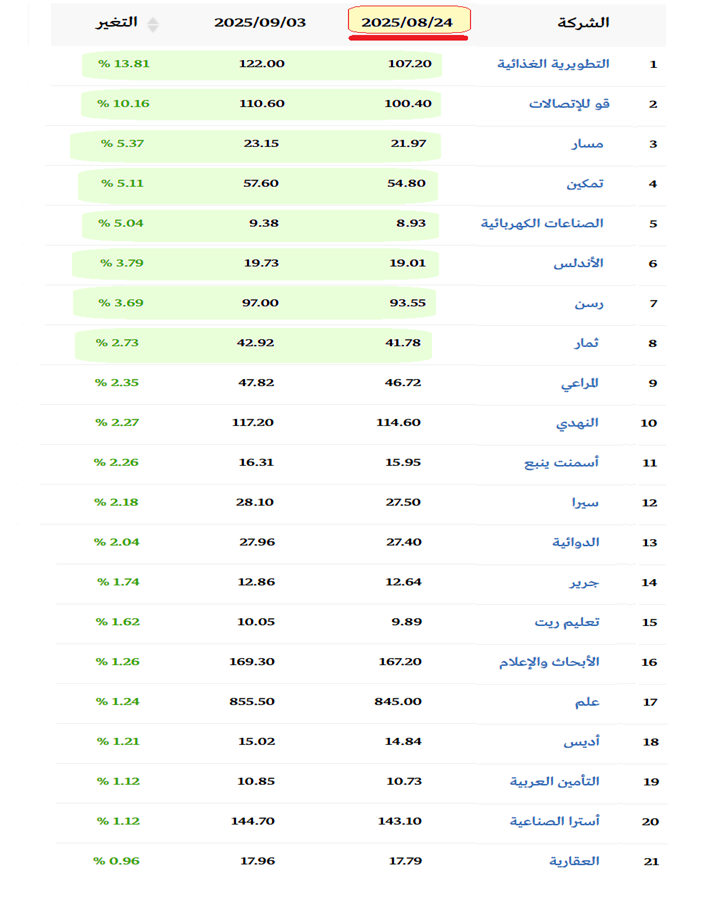Screen dimensions: 708x905
Task: Open company link ثمار
Action: [586, 343]
